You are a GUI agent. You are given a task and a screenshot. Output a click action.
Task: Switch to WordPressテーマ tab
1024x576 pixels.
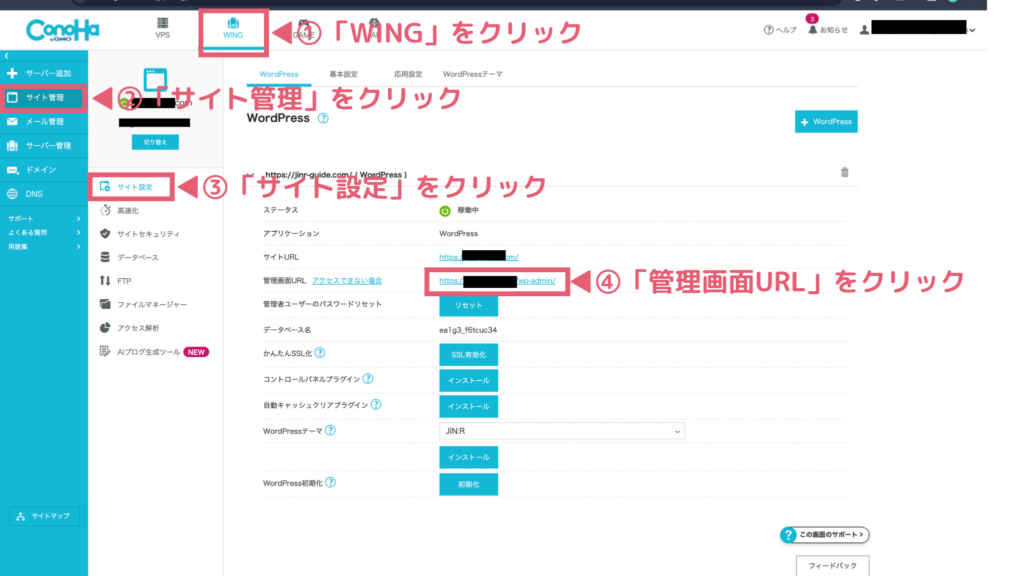coord(472,74)
